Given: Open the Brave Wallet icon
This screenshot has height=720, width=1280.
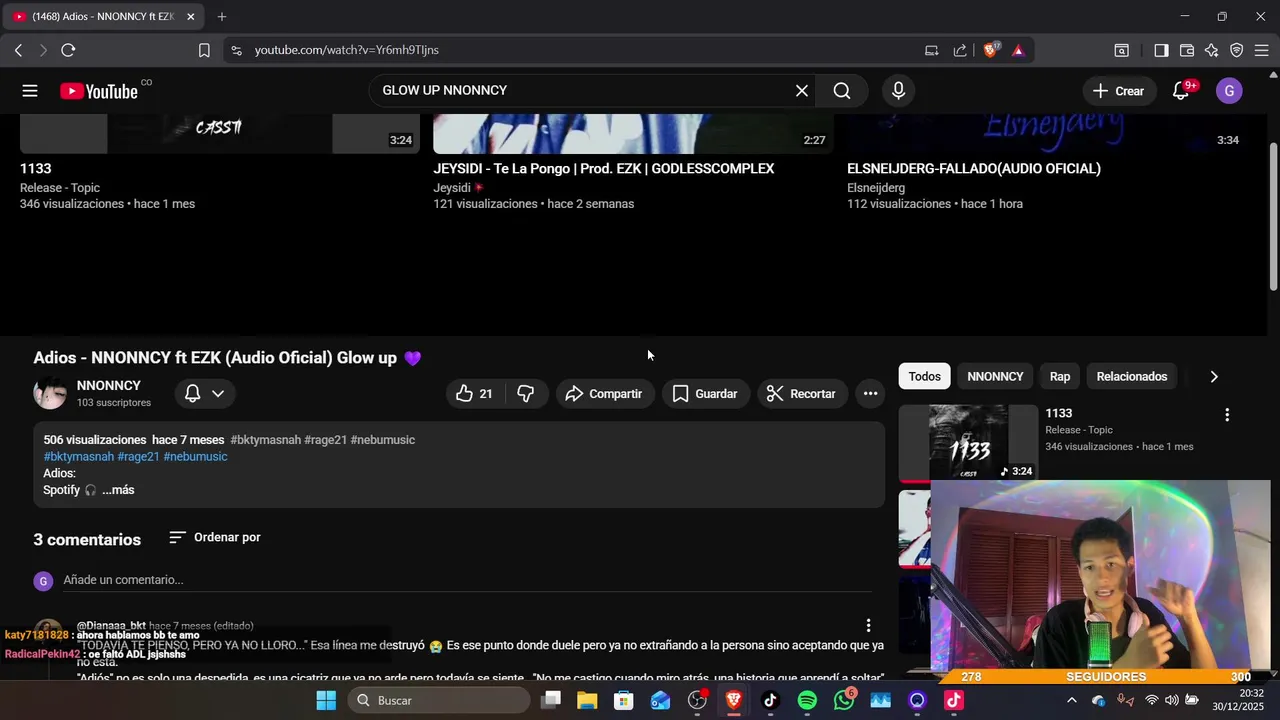Looking at the screenshot, I should click(x=1187, y=50).
